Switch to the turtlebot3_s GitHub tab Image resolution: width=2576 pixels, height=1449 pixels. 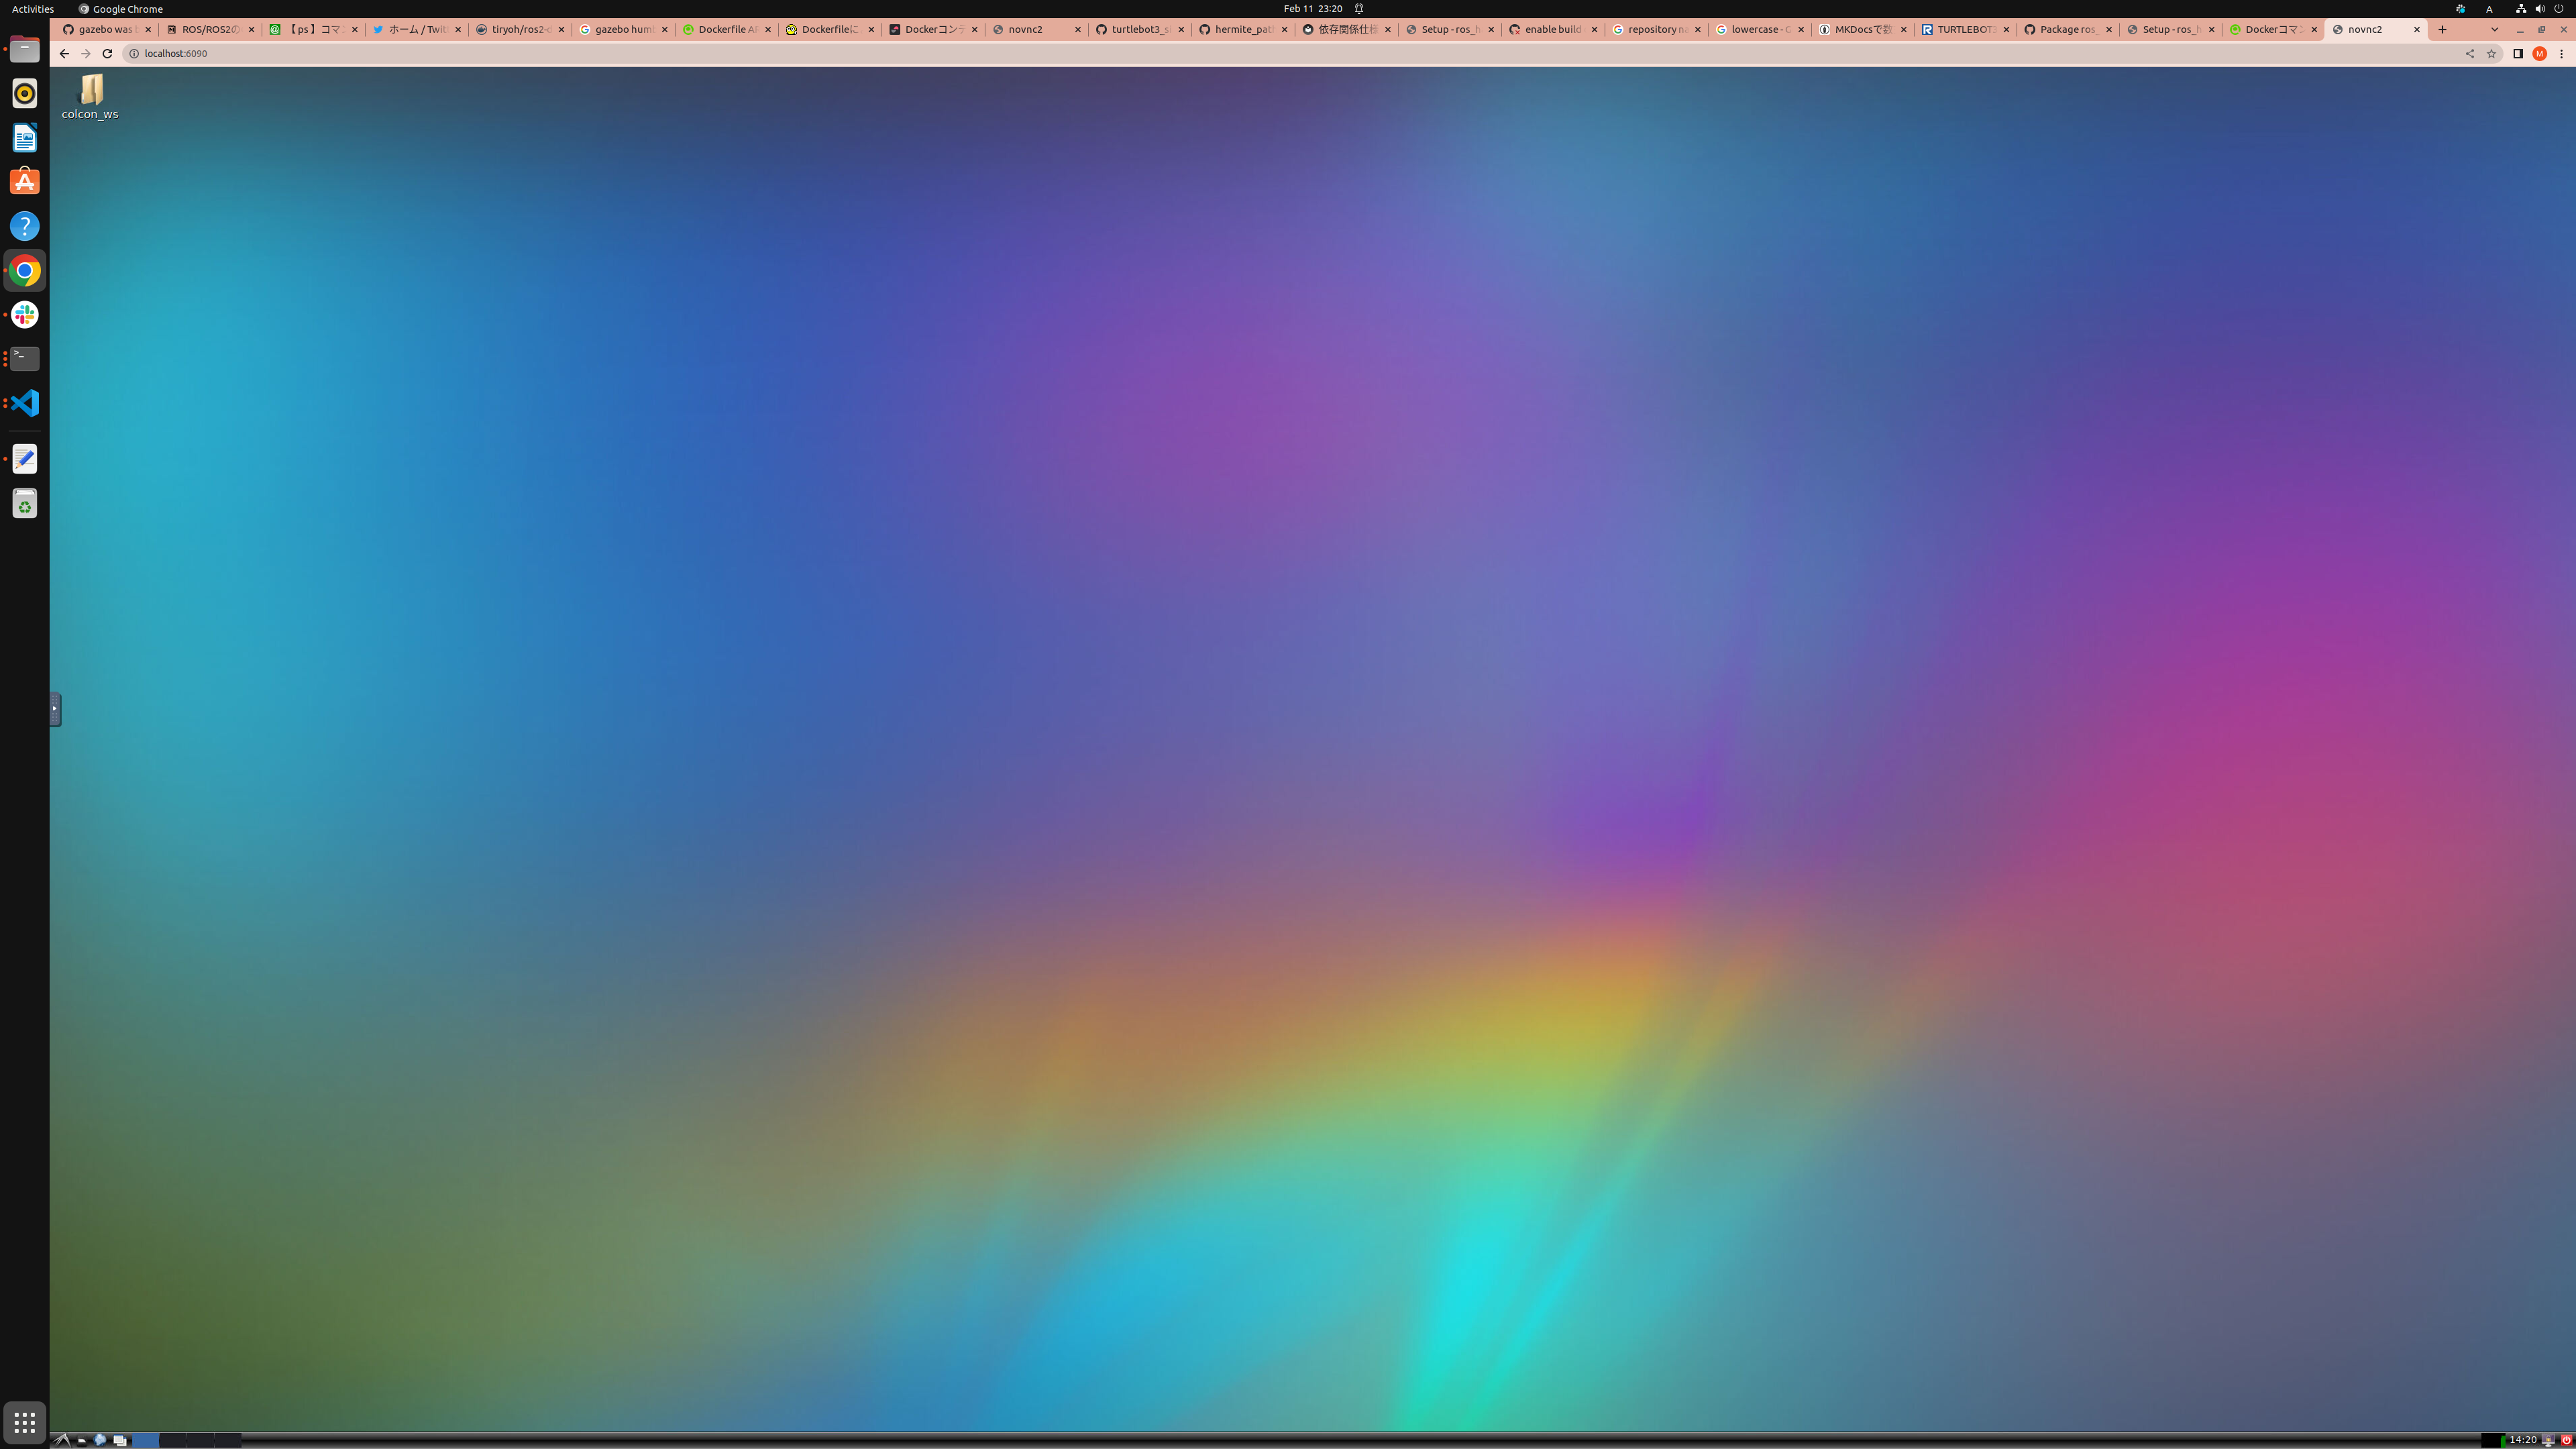[x=1139, y=30]
